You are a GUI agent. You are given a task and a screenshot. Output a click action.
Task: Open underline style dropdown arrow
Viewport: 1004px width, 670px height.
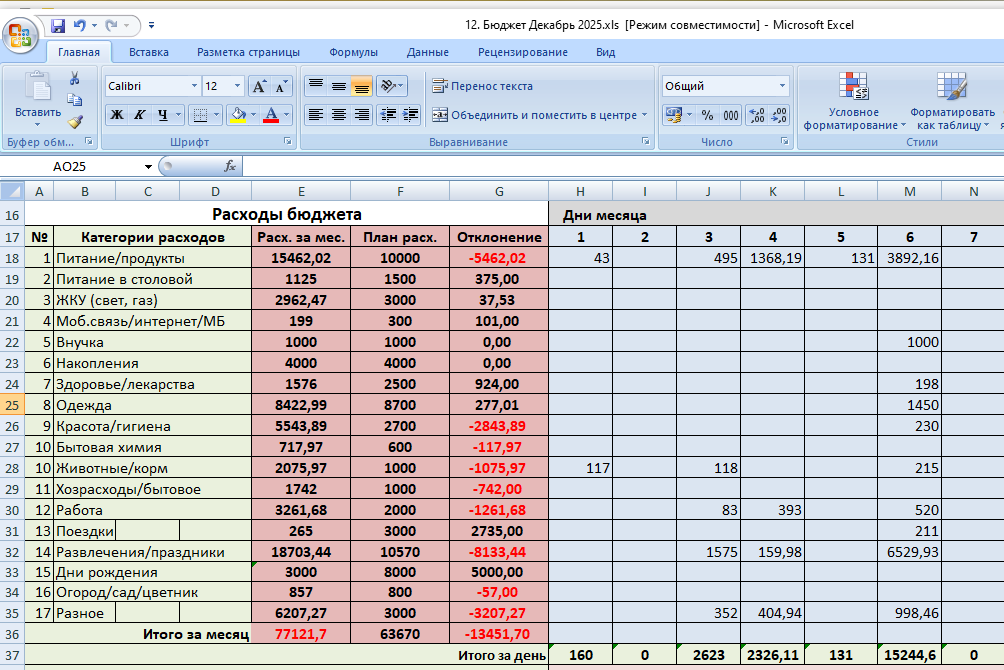tap(179, 115)
